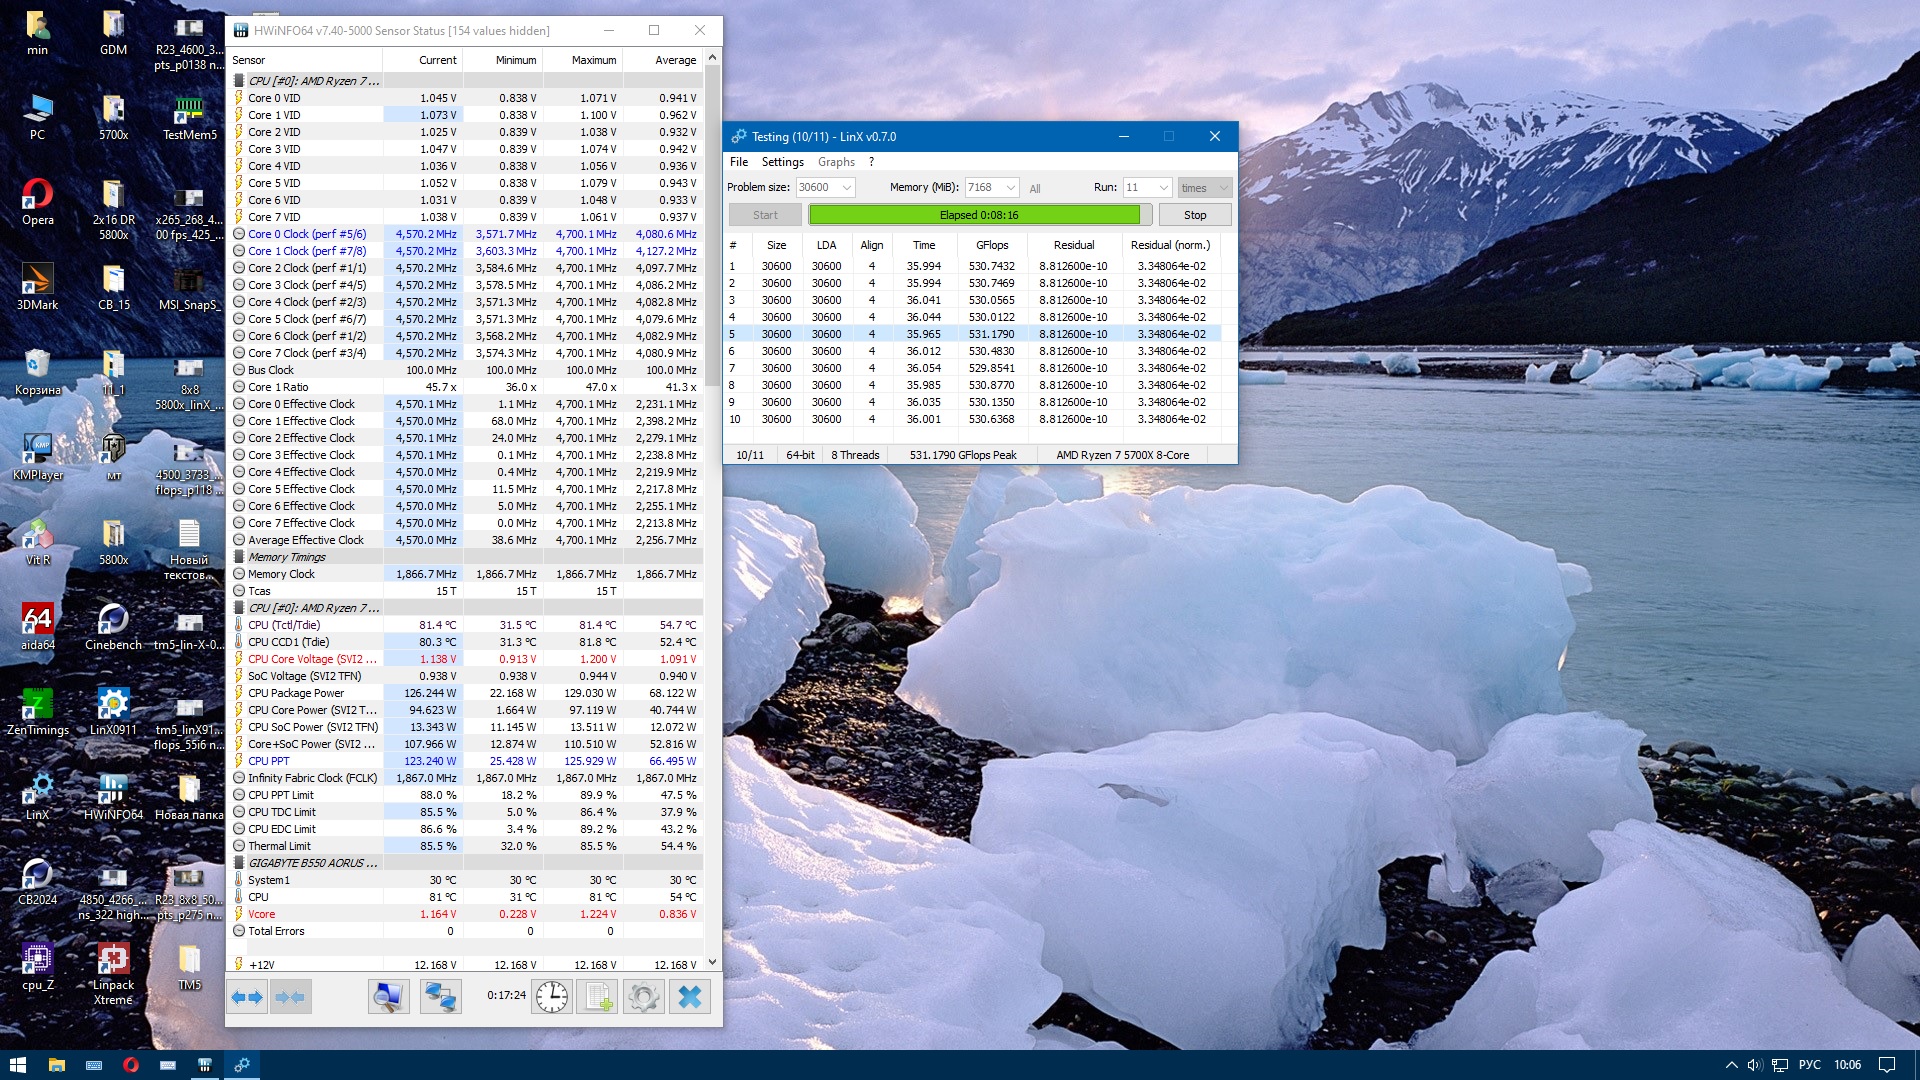Start logging with the sheet-plus icon
This screenshot has width=1920, height=1080.
coord(598,996)
